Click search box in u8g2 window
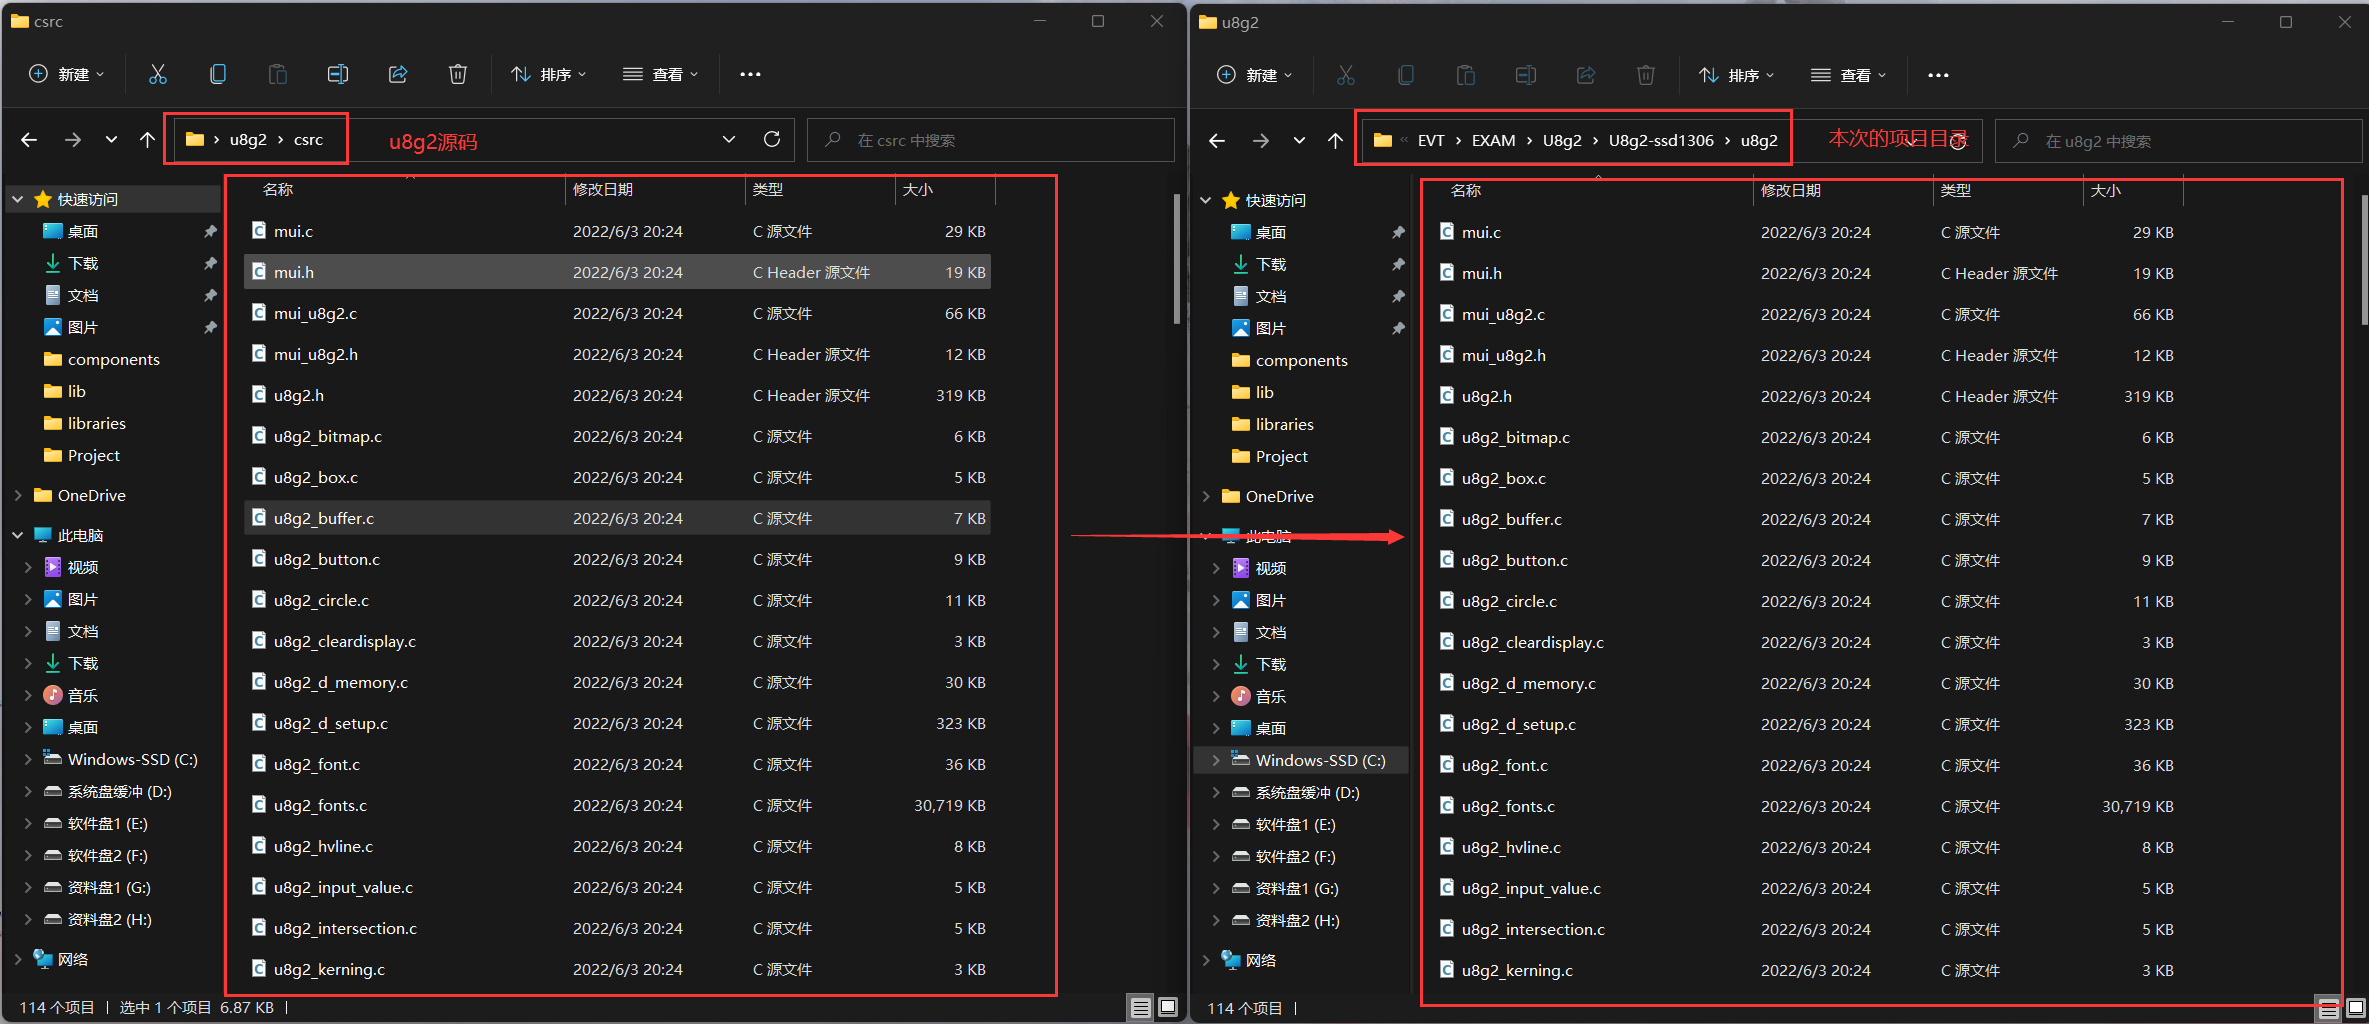Image resolution: width=2369 pixels, height=1024 pixels. (x=2178, y=141)
